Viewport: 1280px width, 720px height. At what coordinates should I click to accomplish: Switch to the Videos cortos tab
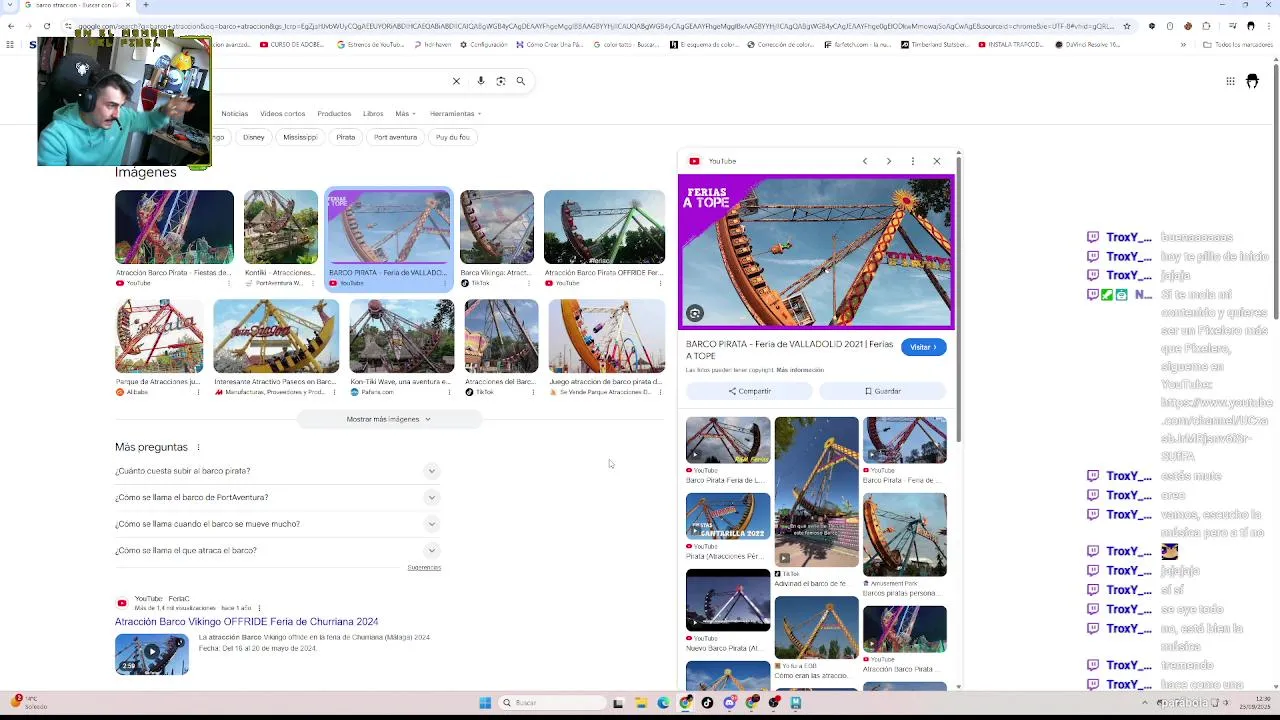pyautogui.click(x=283, y=113)
